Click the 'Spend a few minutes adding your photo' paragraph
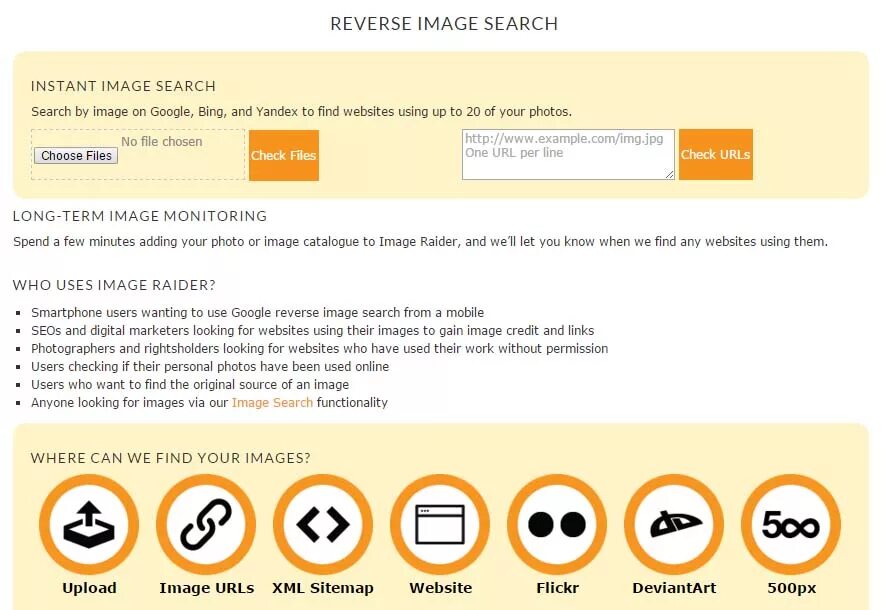Viewport: 888px width, 610px height. [420, 242]
